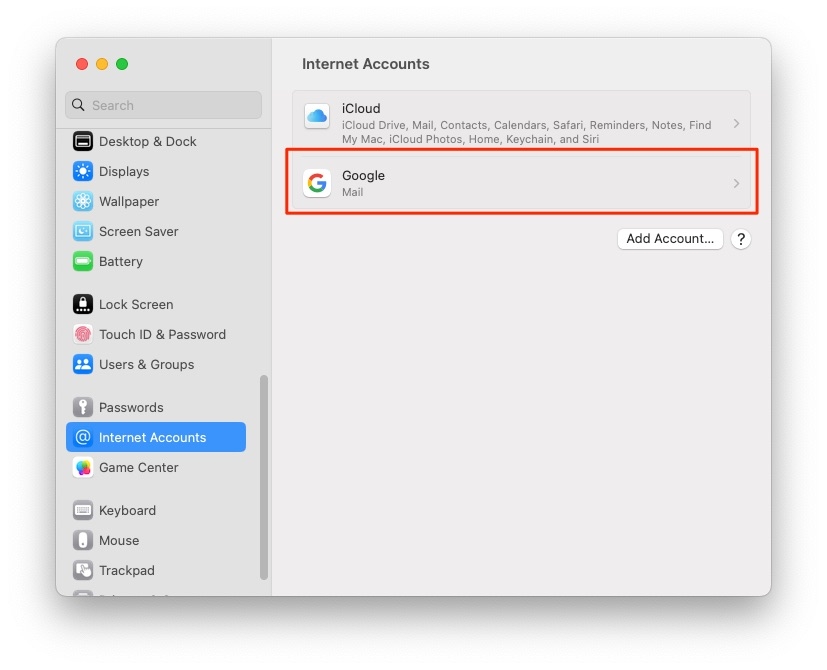Open the Passwords pane label
The image size is (827, 670).
[x=131, y=407]
